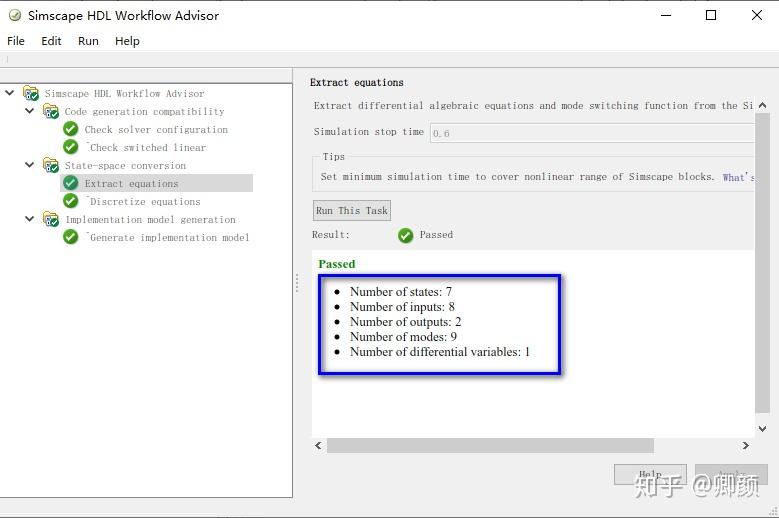The height and width of the screenshot is (518, 779).
Task: Click horizontal scrollbar left arrow
Action: pos(318,445)
